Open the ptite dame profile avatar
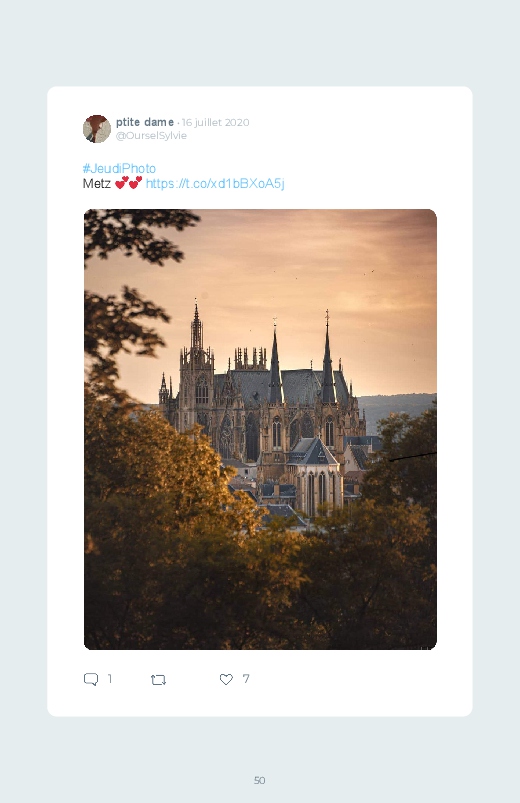 (x=97, y=129)
